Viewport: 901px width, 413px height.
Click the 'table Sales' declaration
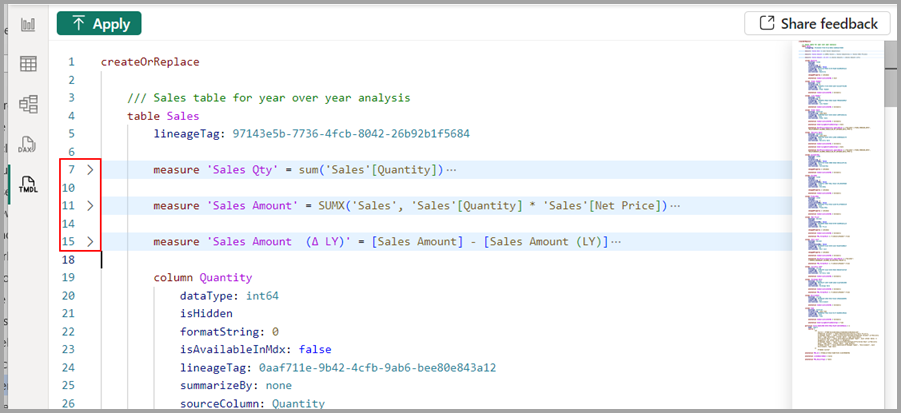click(163, 116)
